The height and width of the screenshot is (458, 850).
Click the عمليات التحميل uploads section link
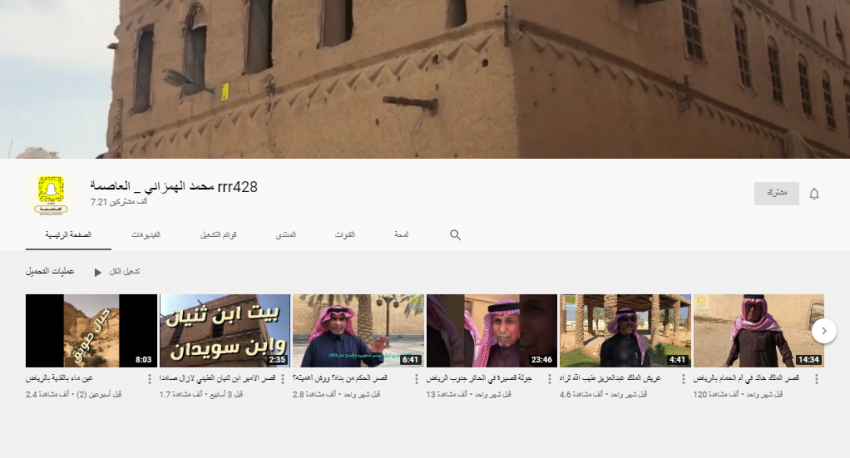point(50,272)
